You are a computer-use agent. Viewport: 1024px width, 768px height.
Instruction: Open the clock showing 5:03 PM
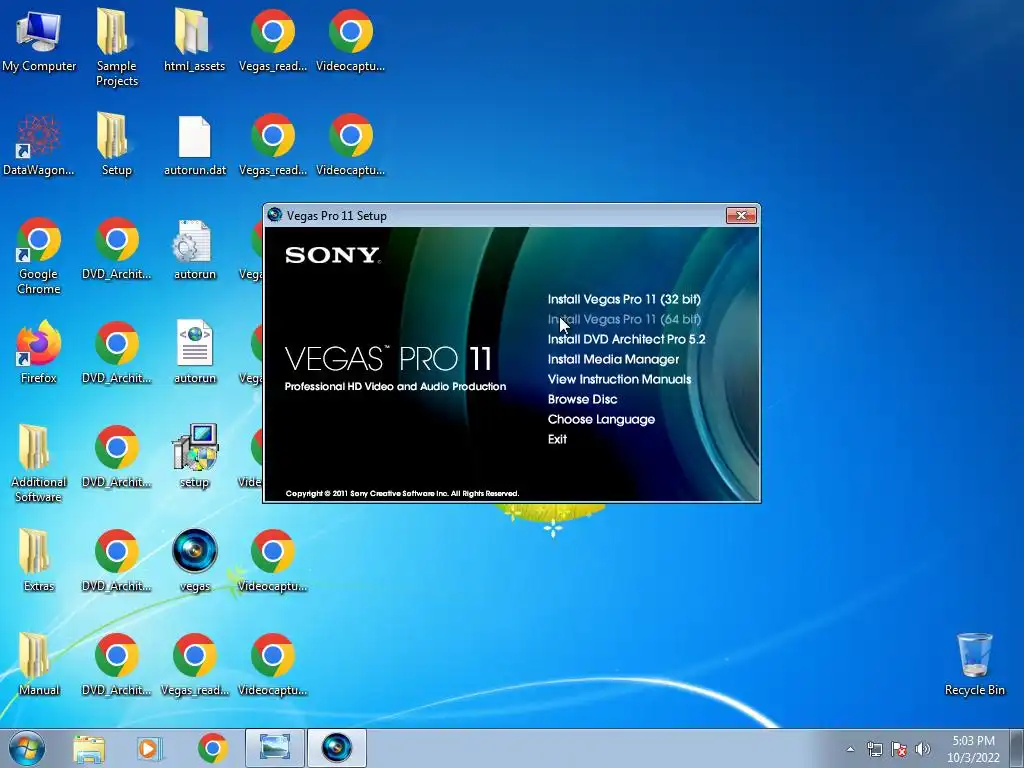pos(973,749)
